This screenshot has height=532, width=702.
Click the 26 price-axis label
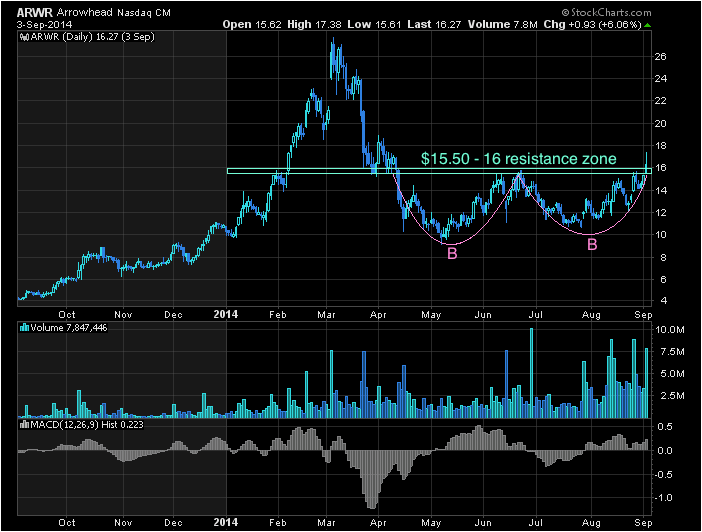pyautogui.click(x=660, y=56)
